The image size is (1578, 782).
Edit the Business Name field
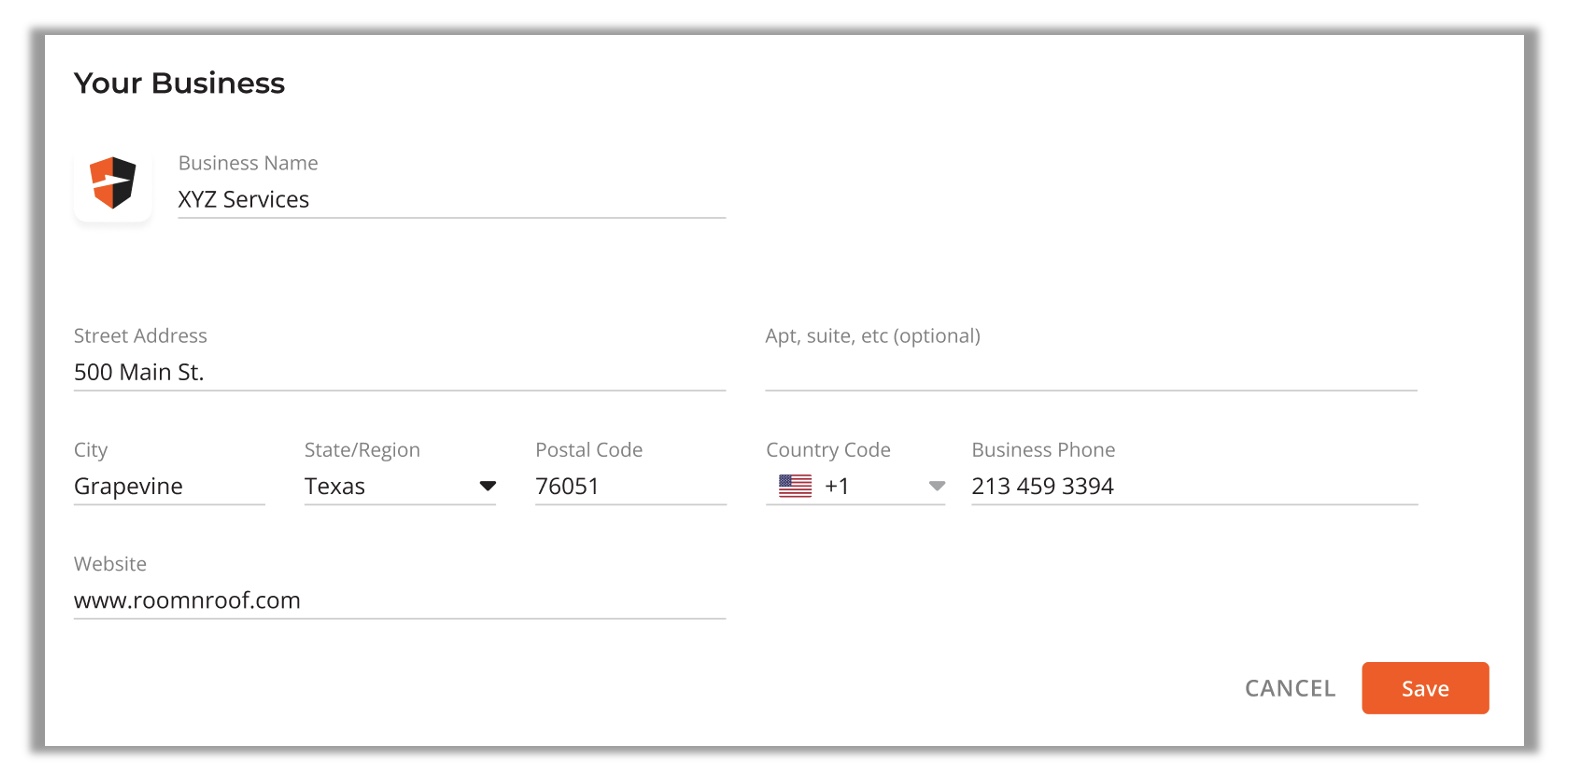452,199
